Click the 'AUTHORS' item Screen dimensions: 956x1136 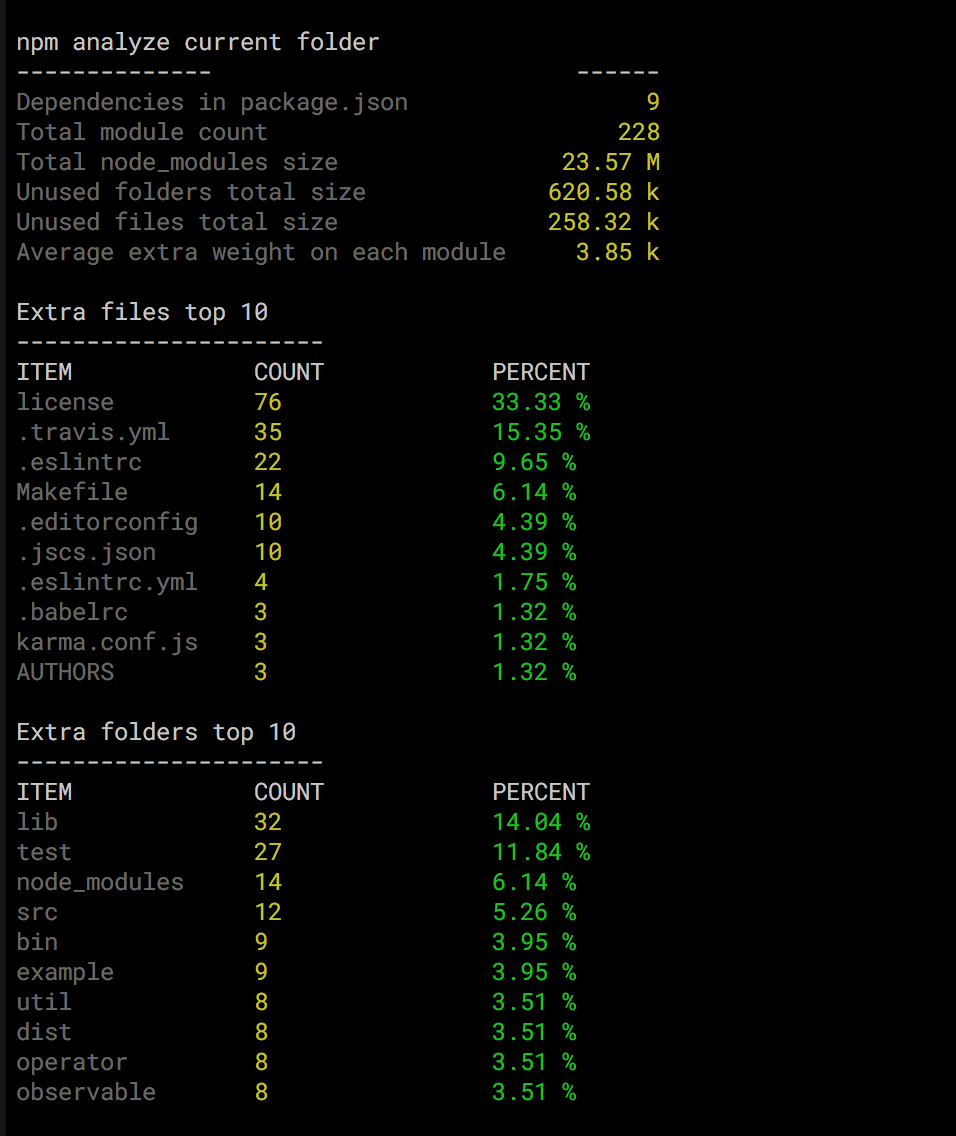coord(65,672)
